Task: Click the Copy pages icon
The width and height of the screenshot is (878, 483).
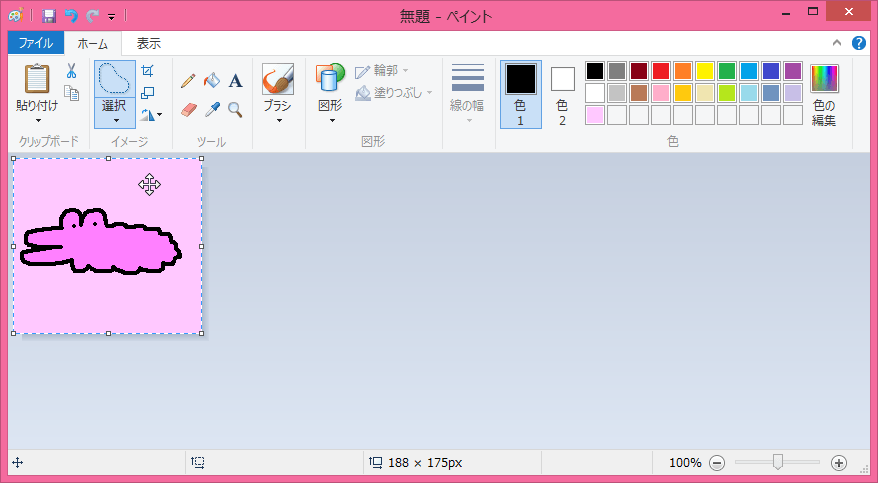Action: (x=72, y=93)
